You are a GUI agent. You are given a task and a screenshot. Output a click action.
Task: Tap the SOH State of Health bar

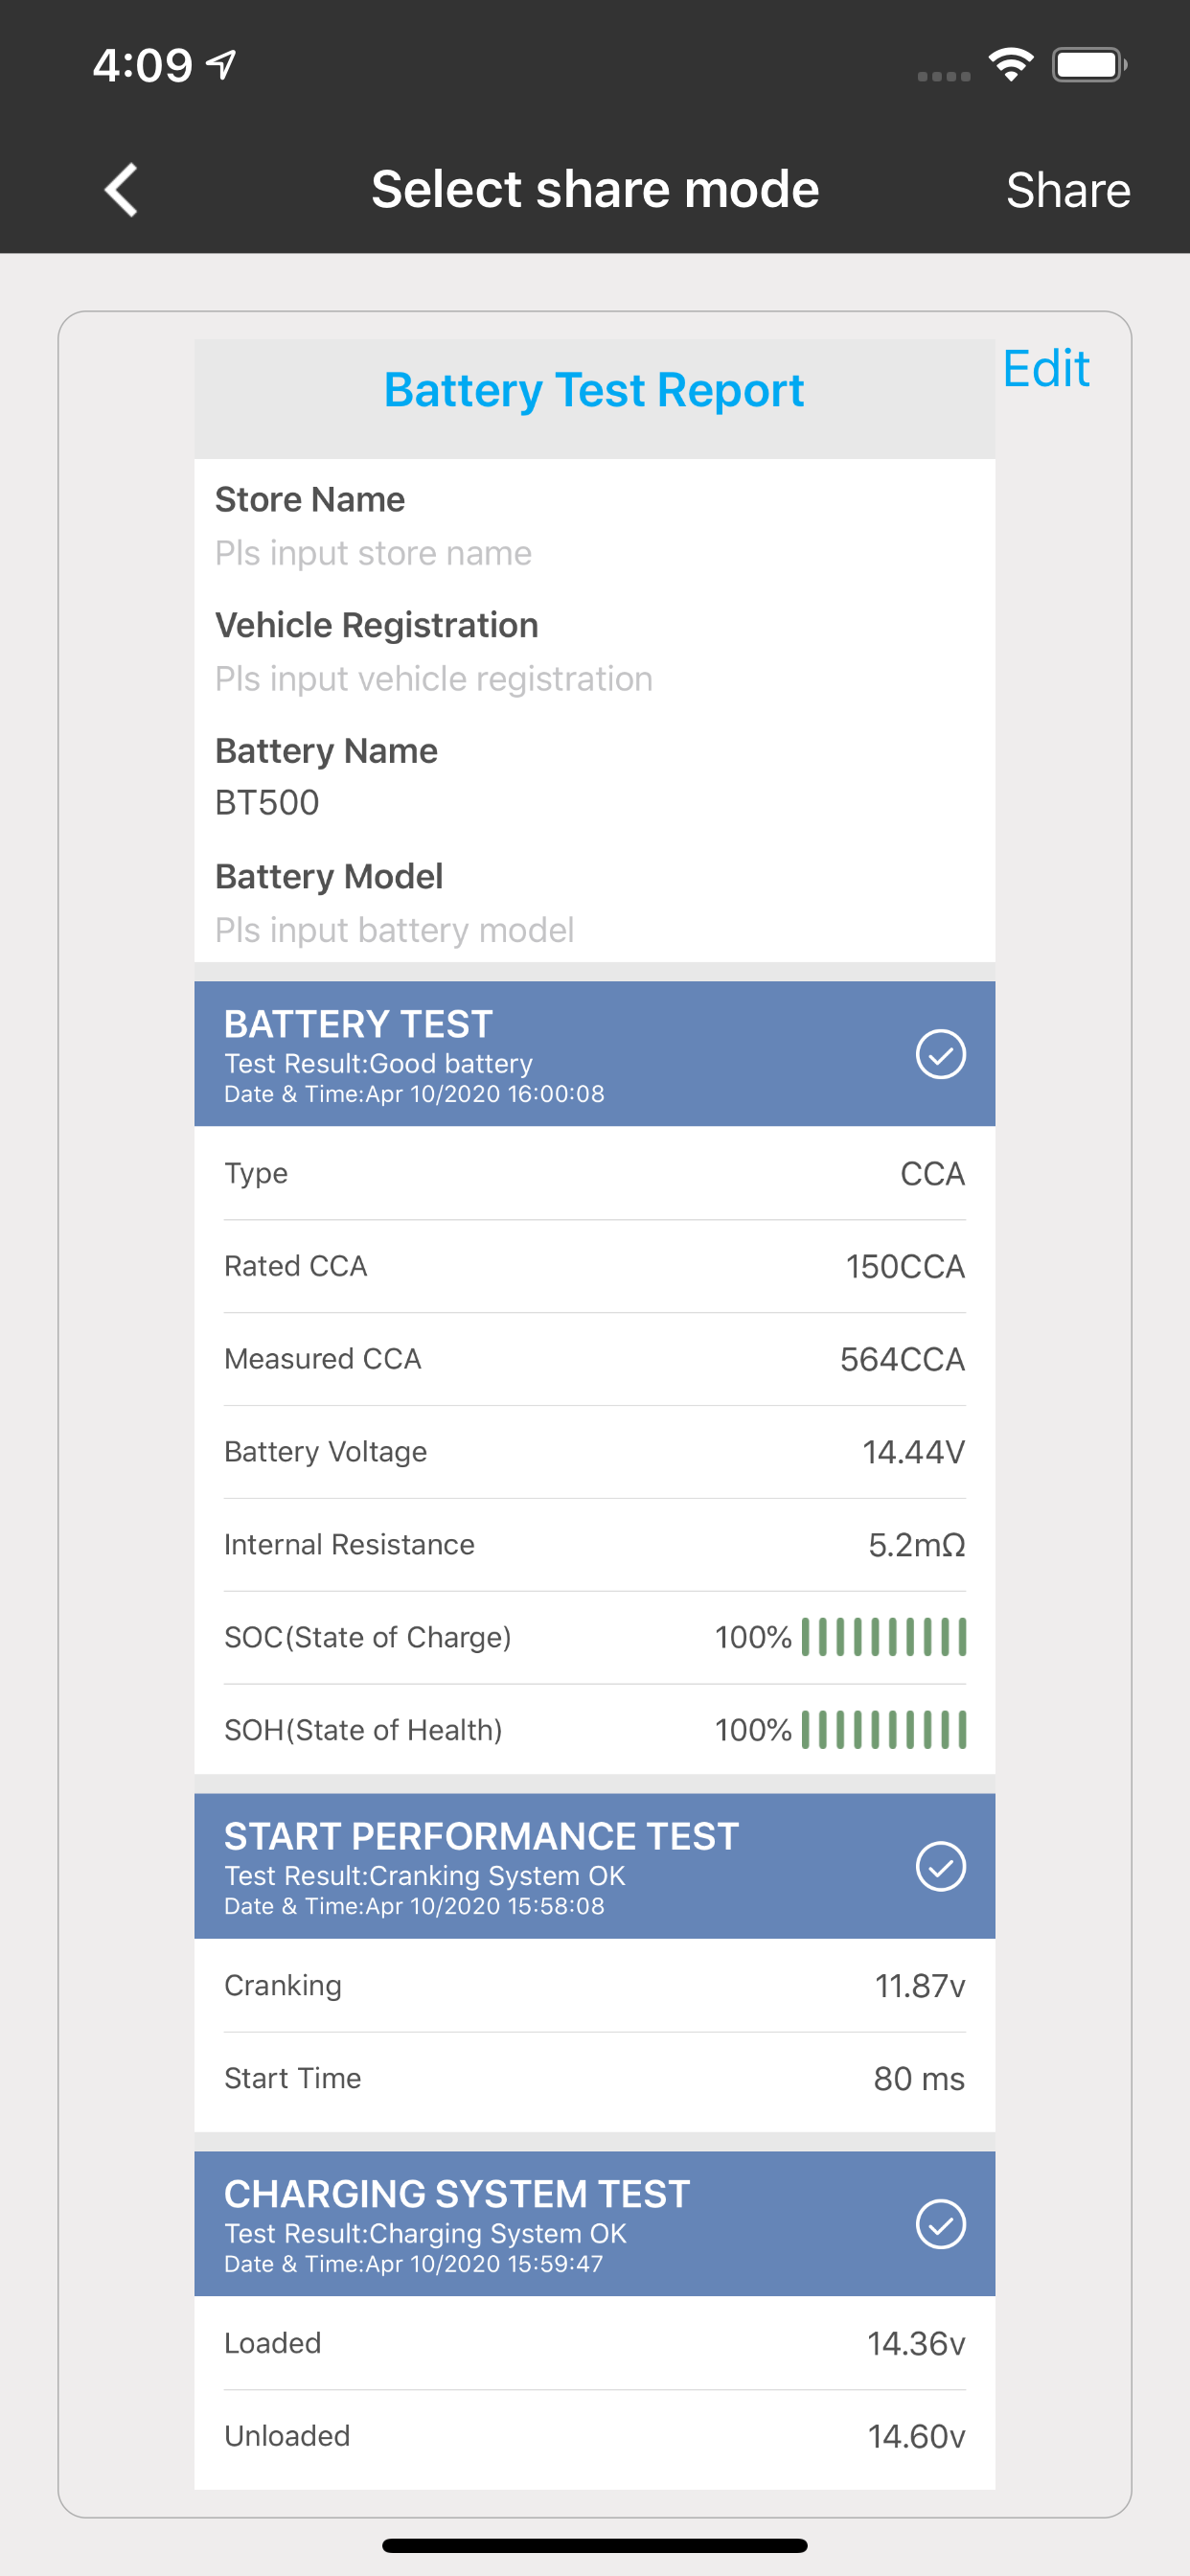coord(884,1730)
